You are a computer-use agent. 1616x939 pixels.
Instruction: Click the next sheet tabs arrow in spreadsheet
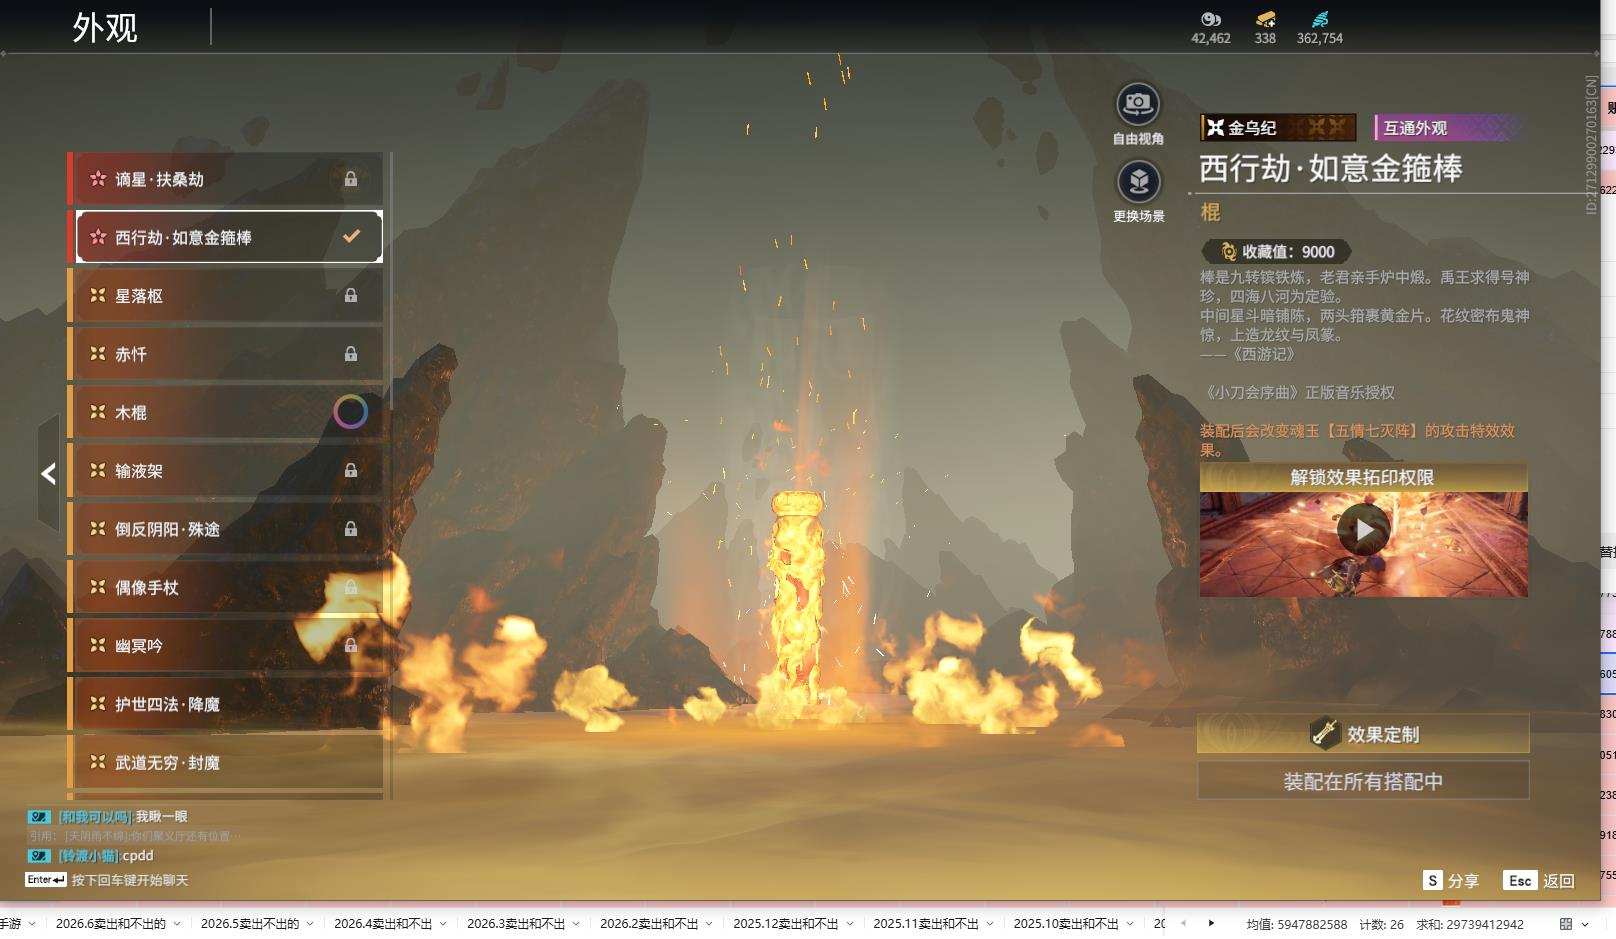pyautogui.click(x=1211, y=923)
